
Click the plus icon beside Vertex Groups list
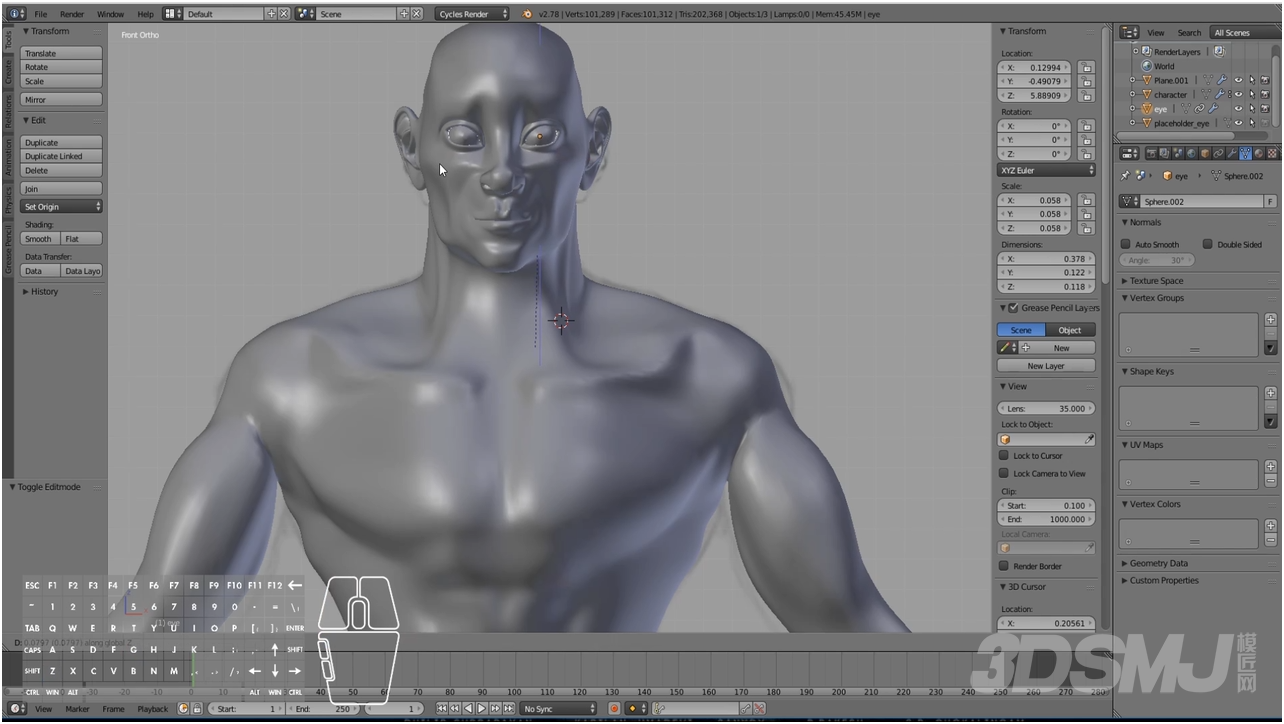(1271, 320)
